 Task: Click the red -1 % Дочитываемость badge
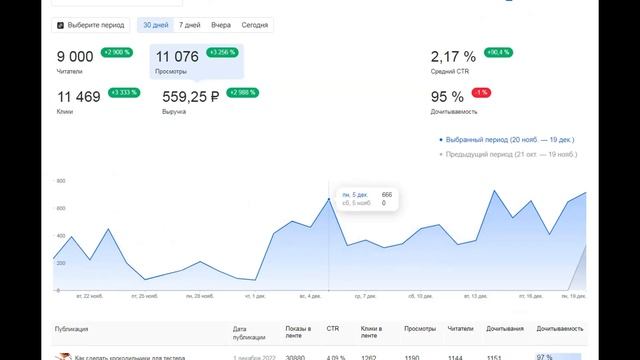tap(481, 93)
